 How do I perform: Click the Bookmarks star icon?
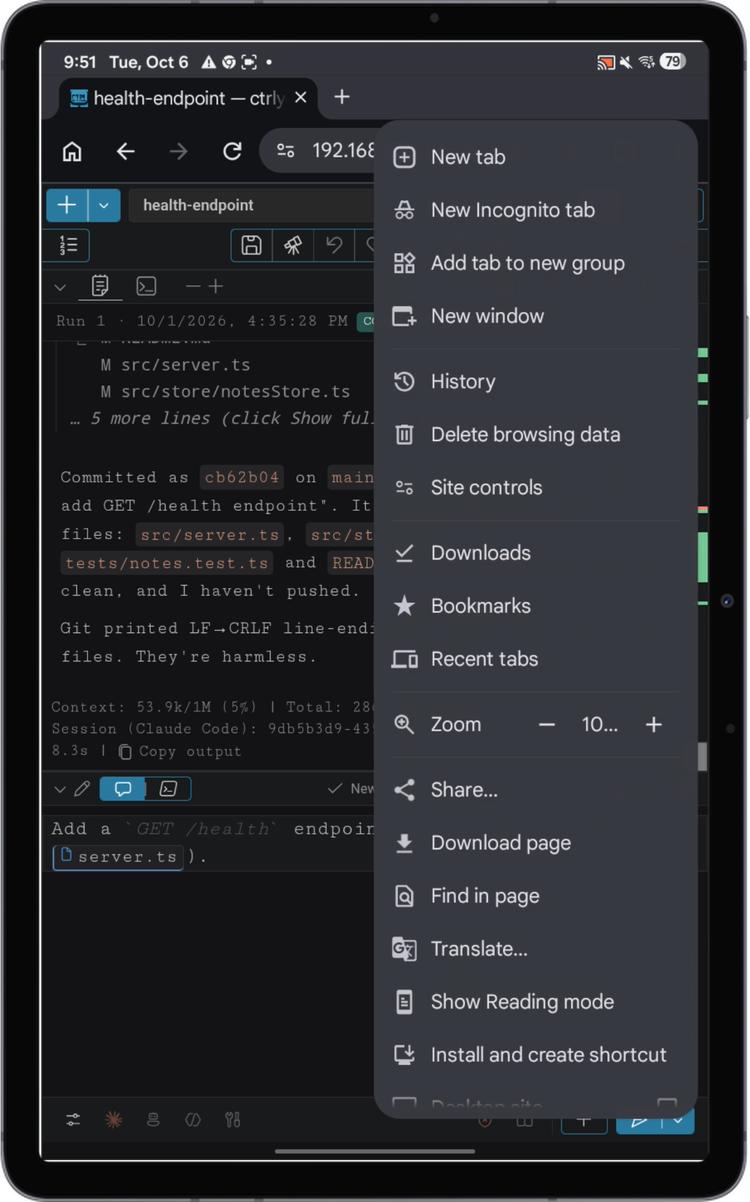(404, 606)
